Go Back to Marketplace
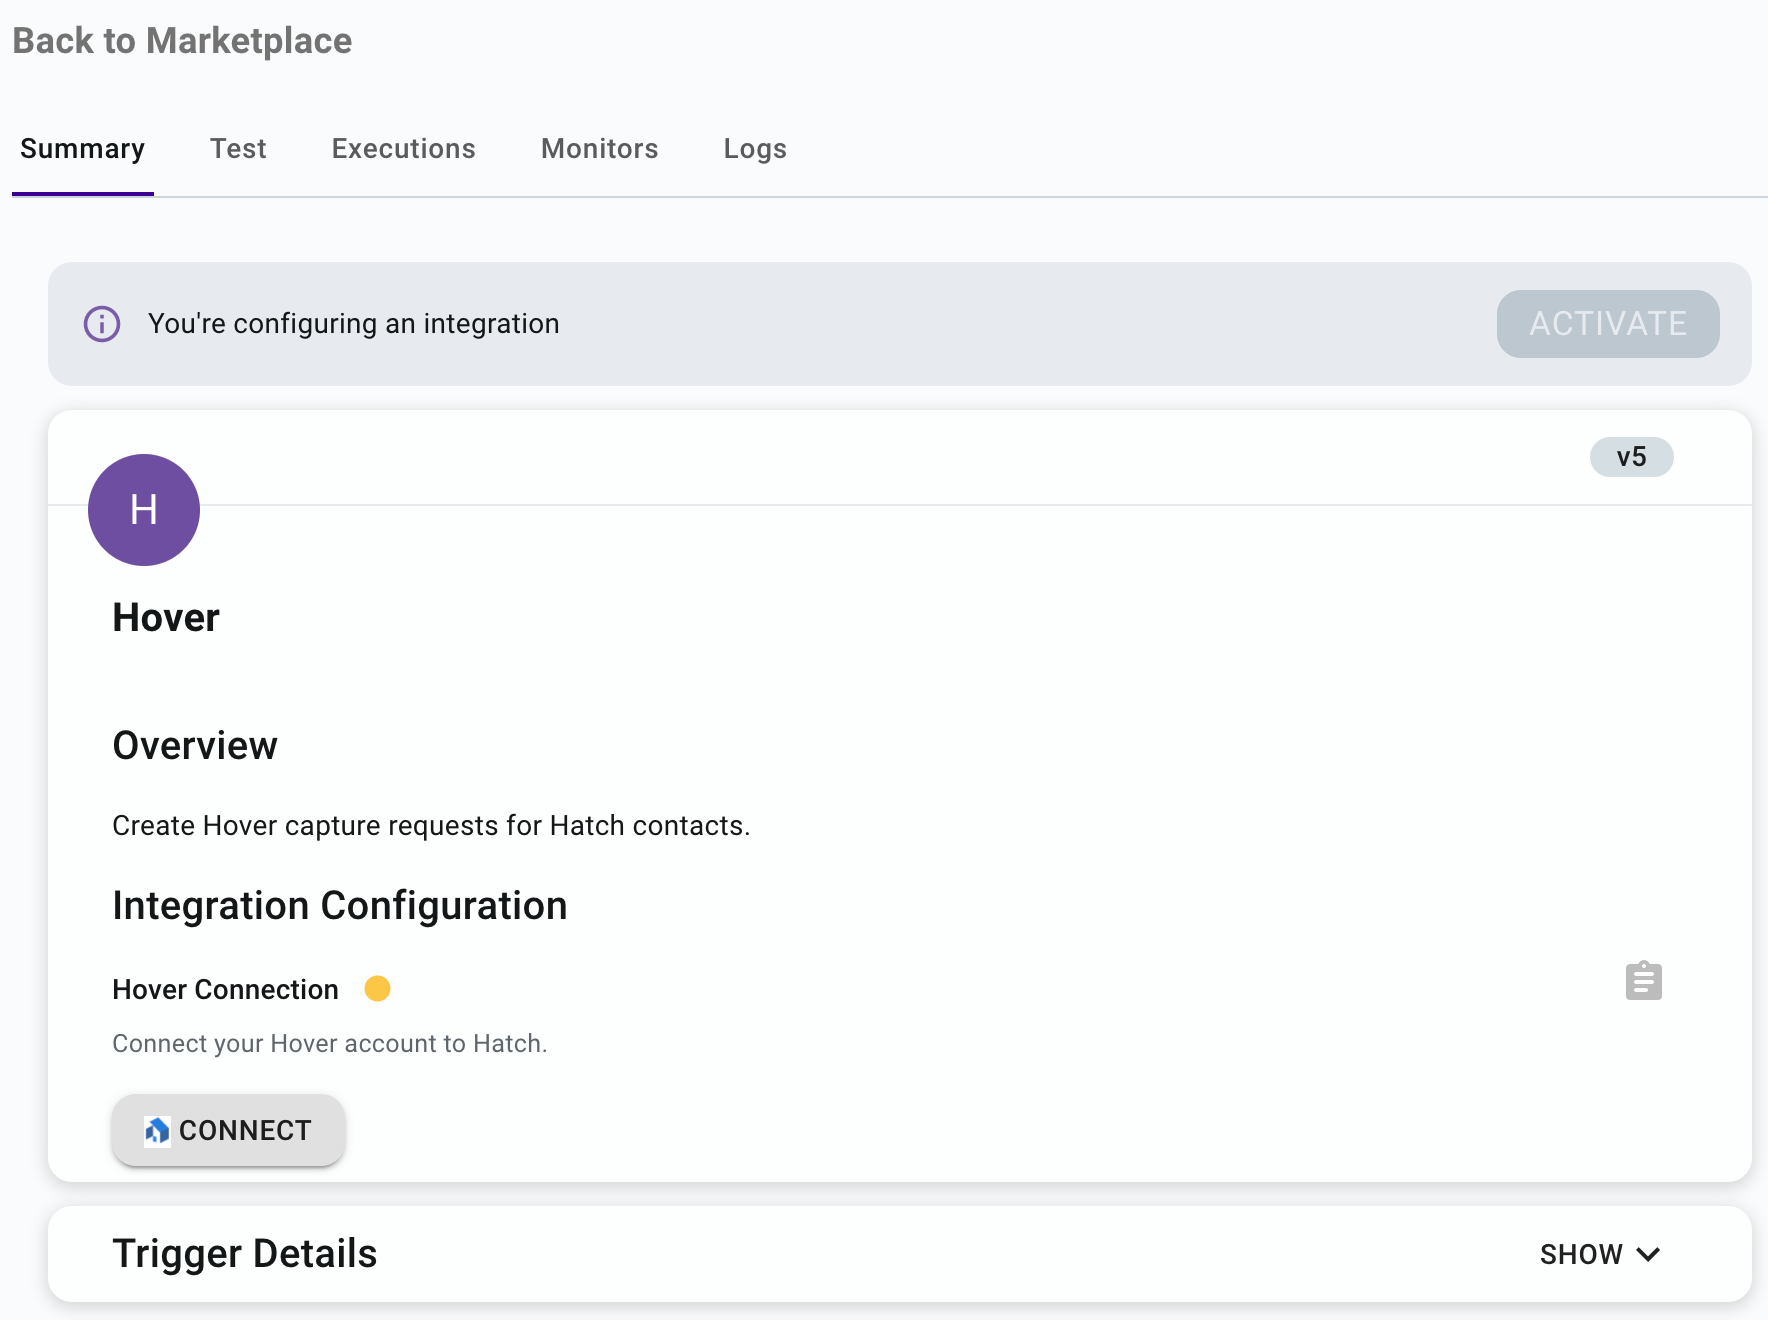Screen dimensions: 1768x1320 182,41
